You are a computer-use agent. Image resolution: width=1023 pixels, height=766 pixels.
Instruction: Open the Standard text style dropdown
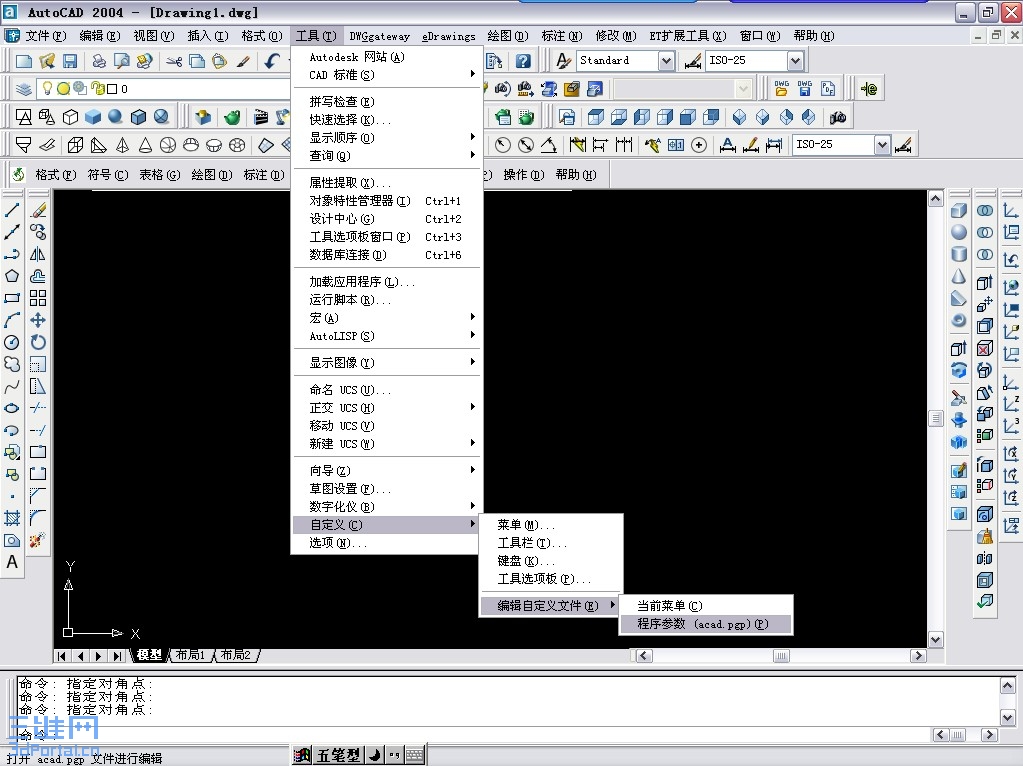(665, 61)
